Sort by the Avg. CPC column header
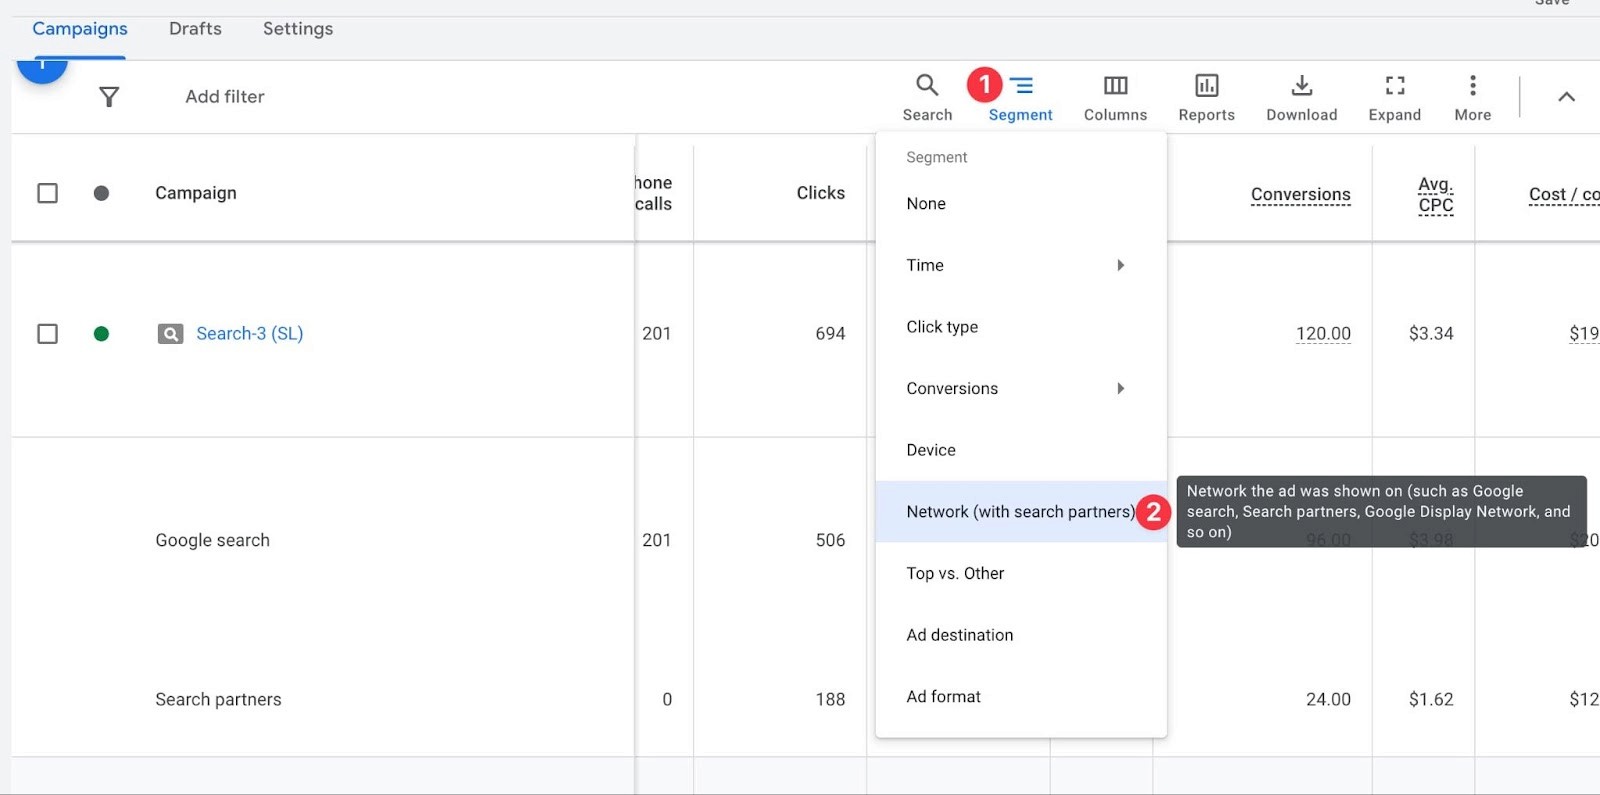The height and width of the screenshot is (795, 1600). coord(1435,195)
